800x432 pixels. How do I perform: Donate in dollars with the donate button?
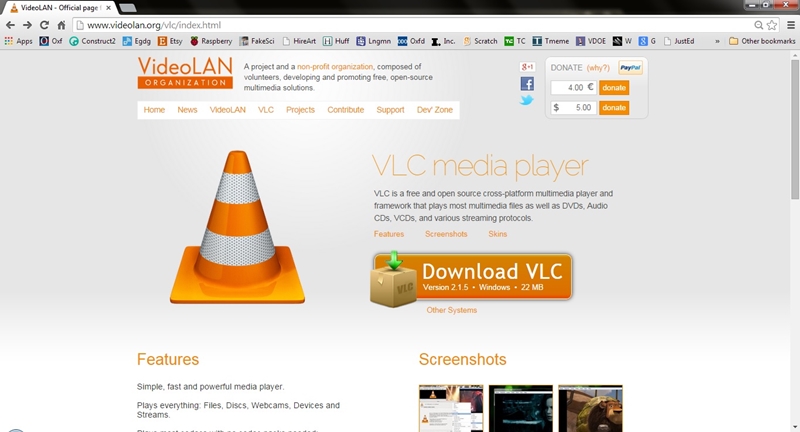[614, 108]
